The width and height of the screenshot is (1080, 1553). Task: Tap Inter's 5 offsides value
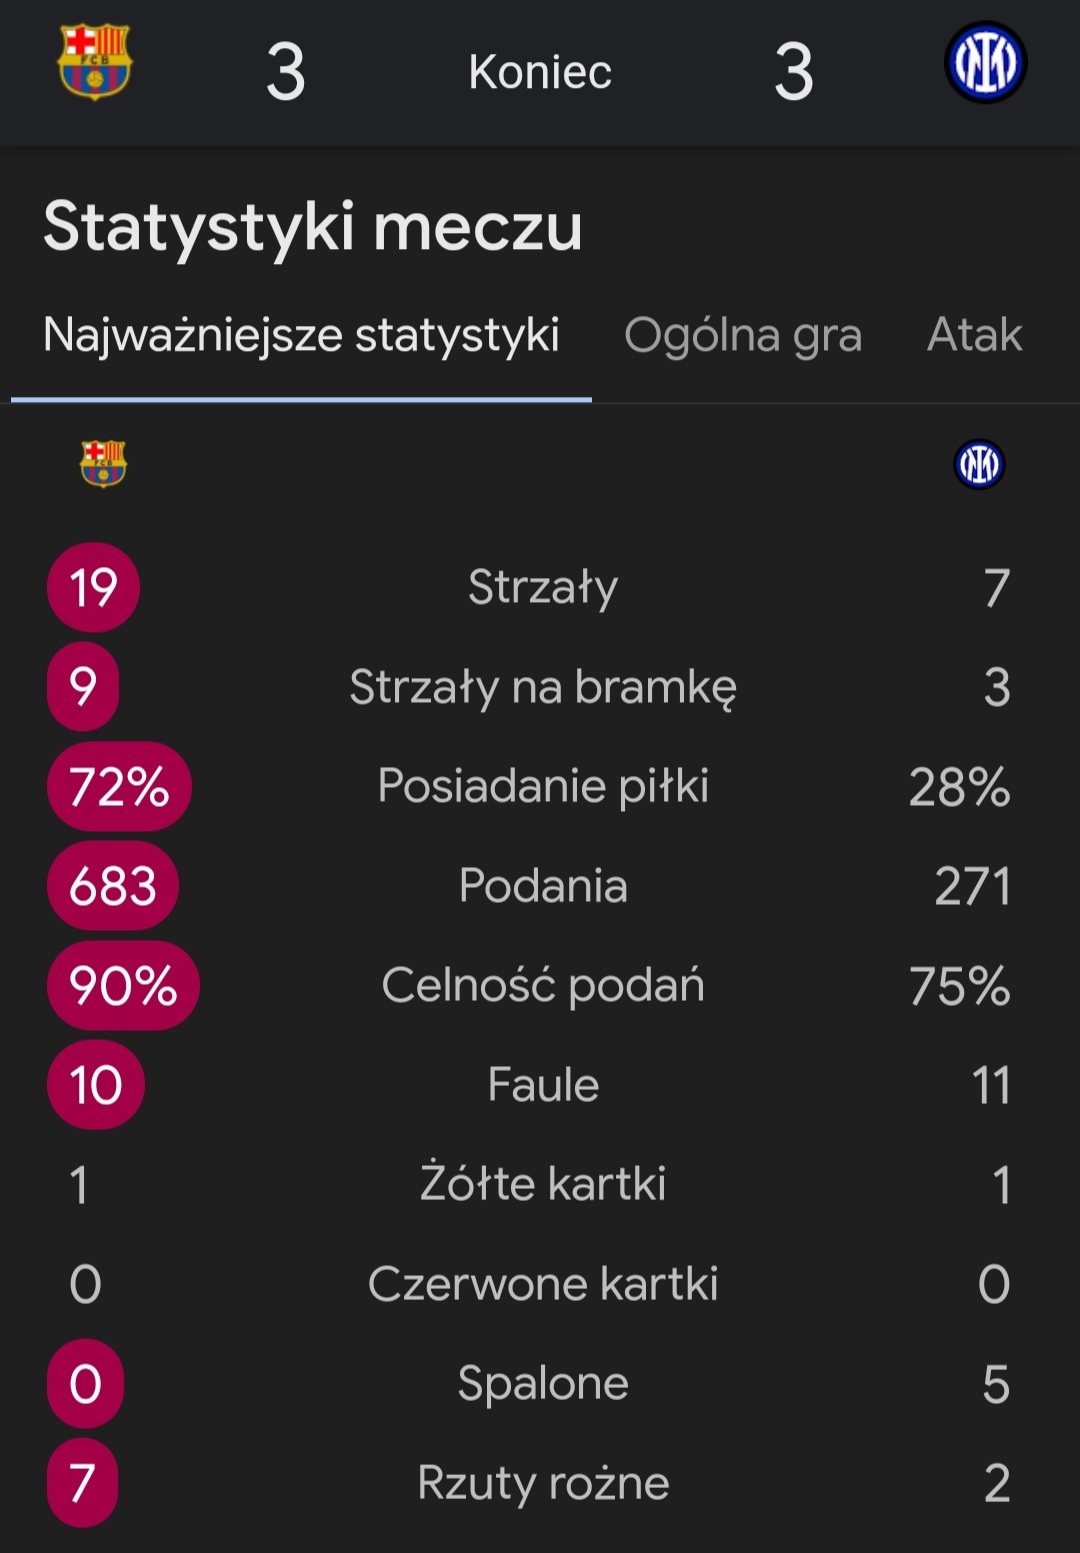pyautogui.click(x=996, y=1384)
